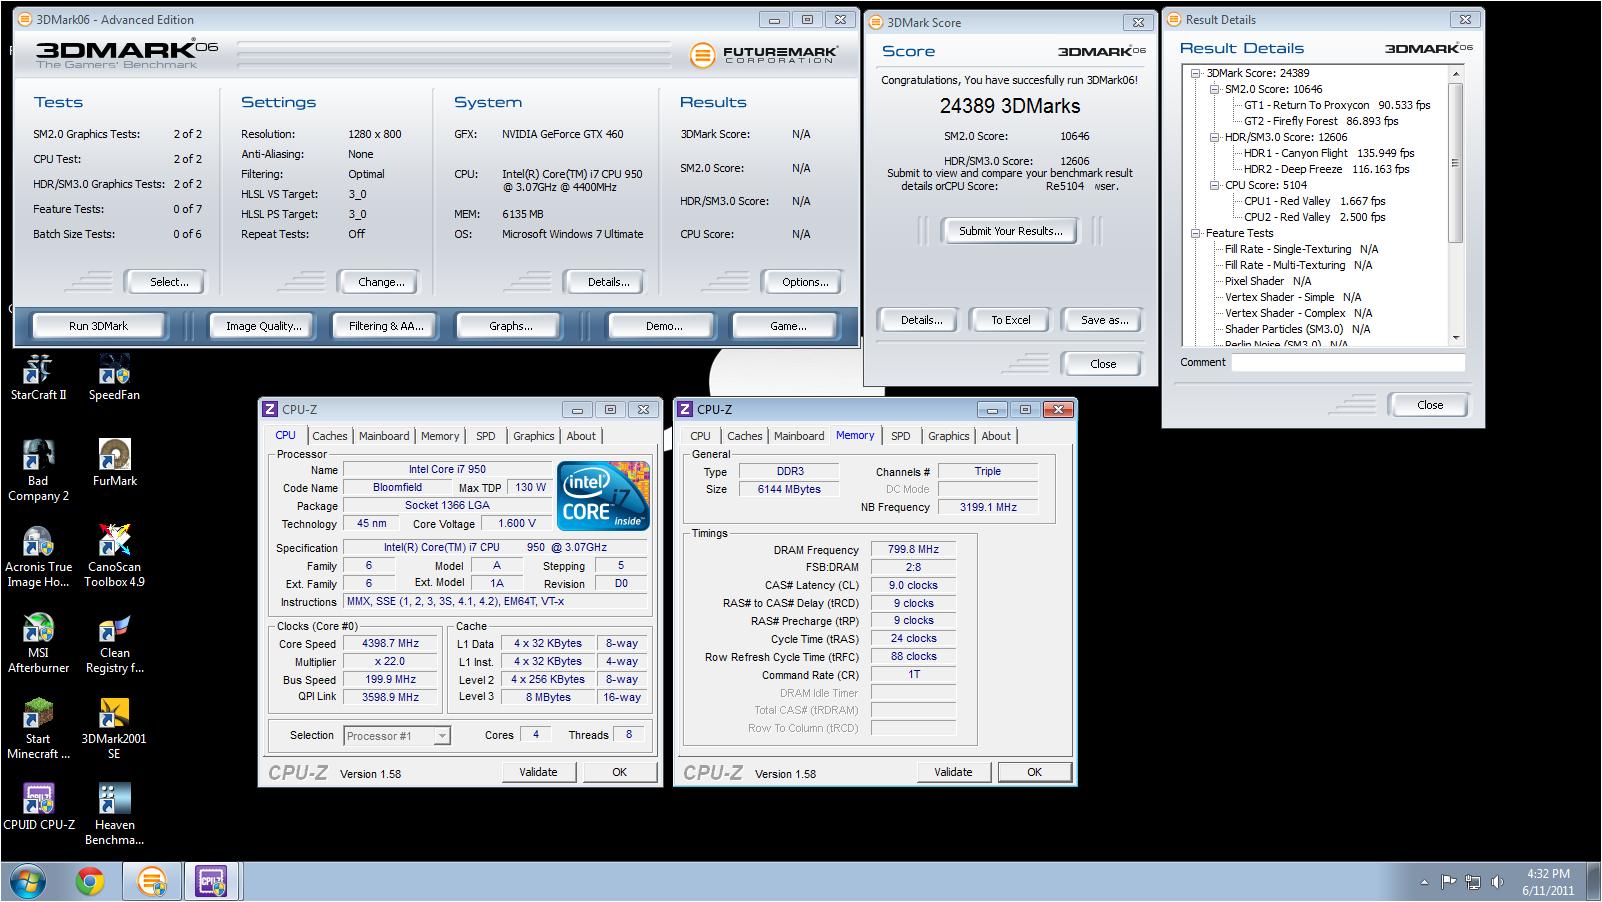This screenshot has height=902, width=1602.
Task: Open Graphics tab in right CPU-Z window
Action: click(948, 436)
